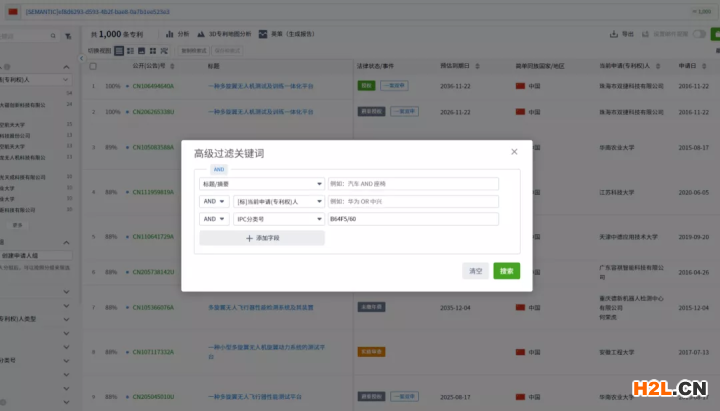
Task: Open patent CN105366076A
Action: [x=153, y=307]
